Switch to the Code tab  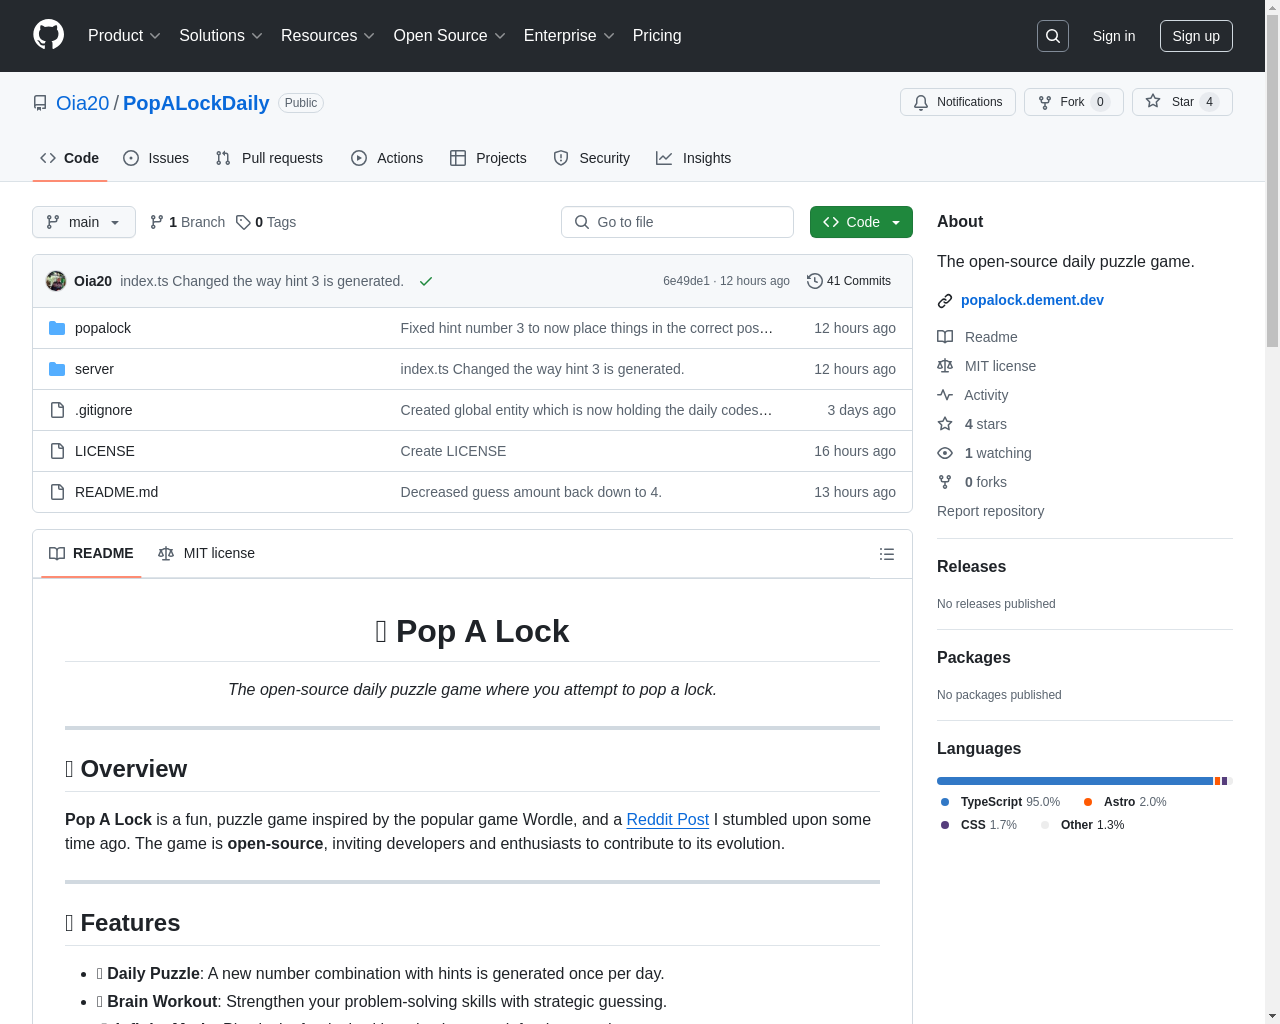click(x=70, y=158)
